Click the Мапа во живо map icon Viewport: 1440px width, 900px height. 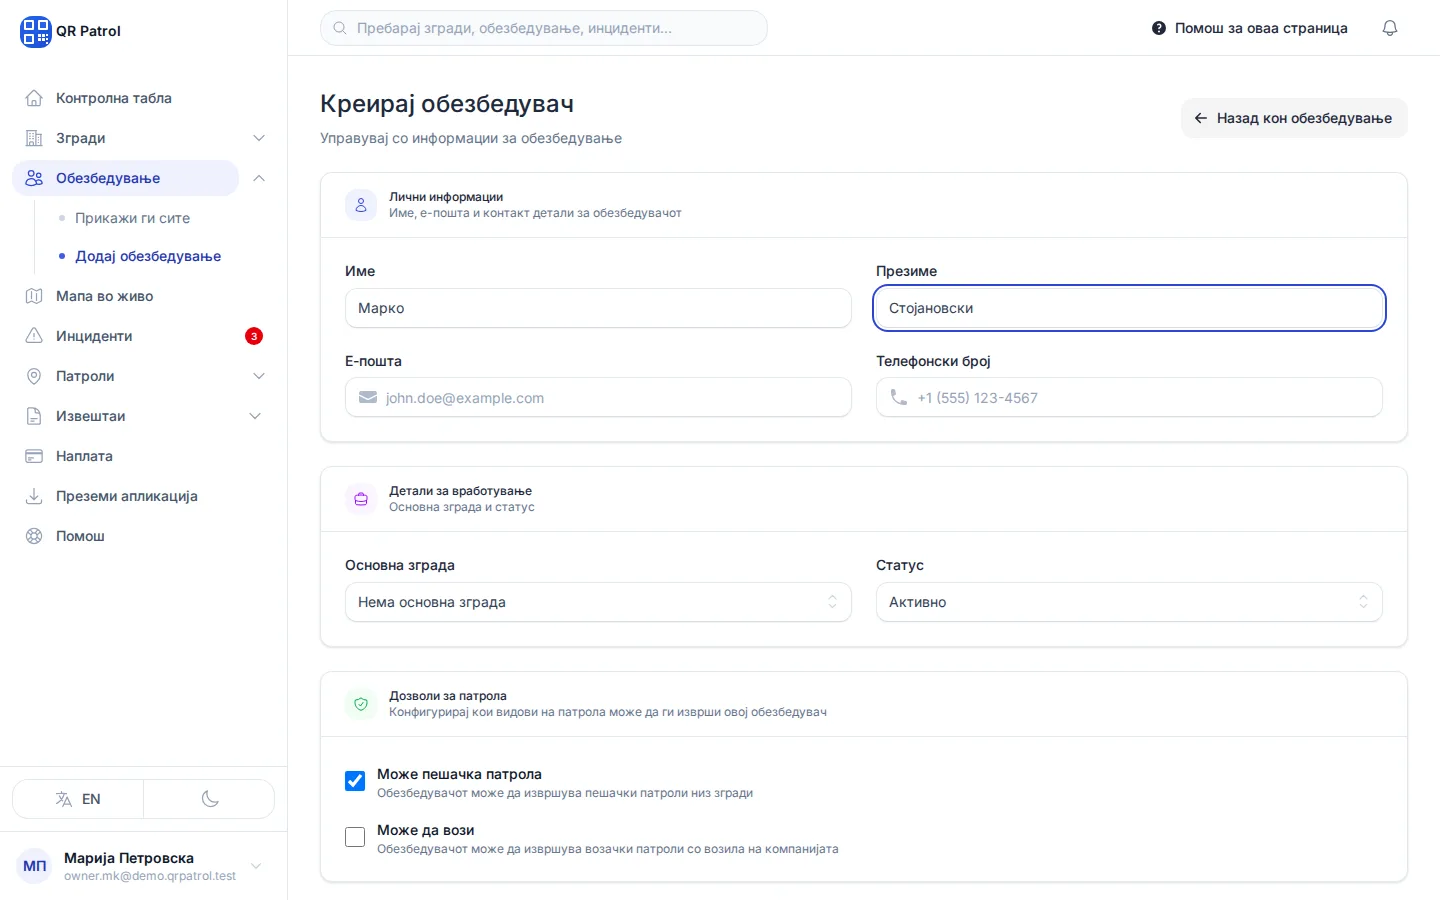coord(34,296)
